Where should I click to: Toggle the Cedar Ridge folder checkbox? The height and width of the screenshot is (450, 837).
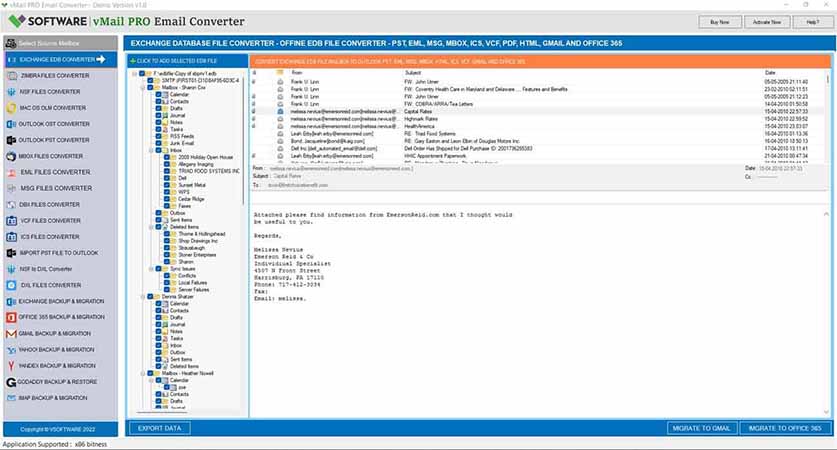pyautogui.click(x=167, y=199)
